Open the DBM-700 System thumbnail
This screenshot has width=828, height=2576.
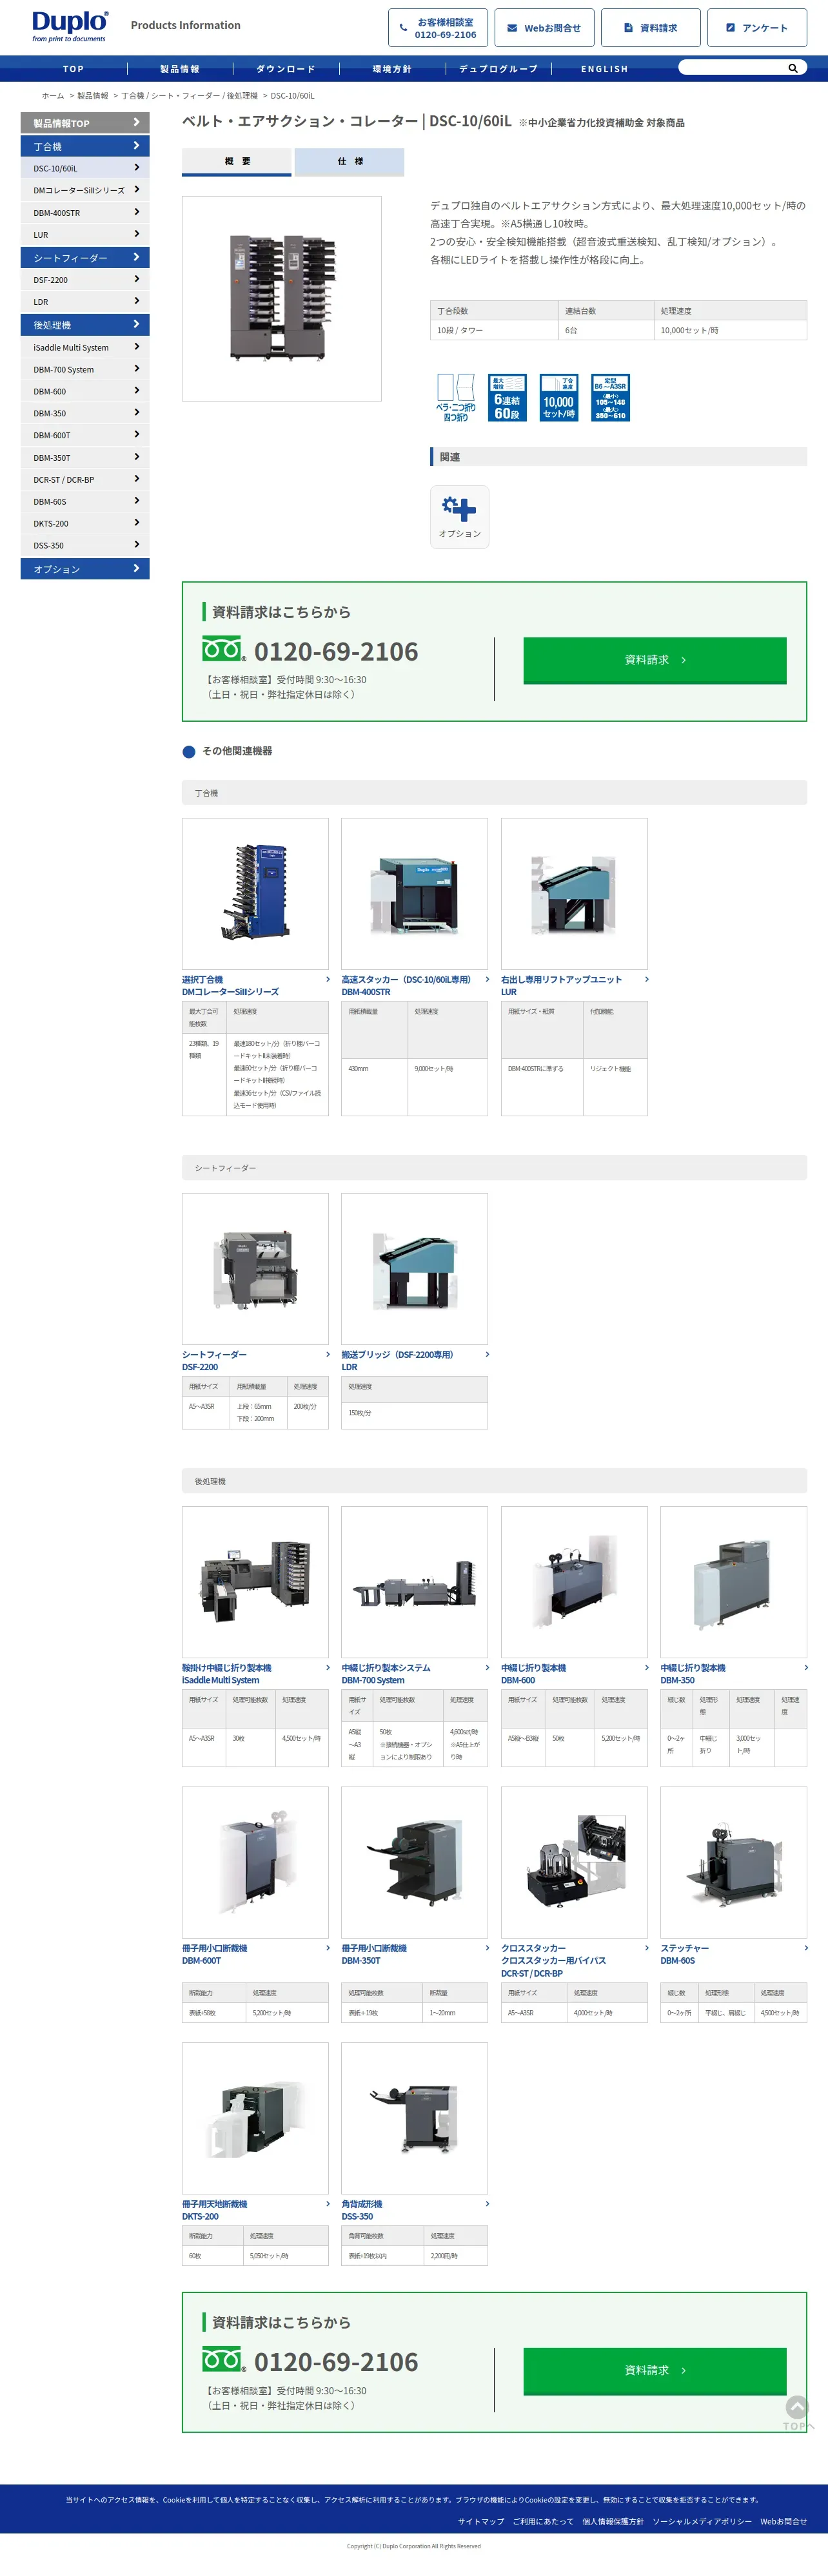coord(414,1581)
